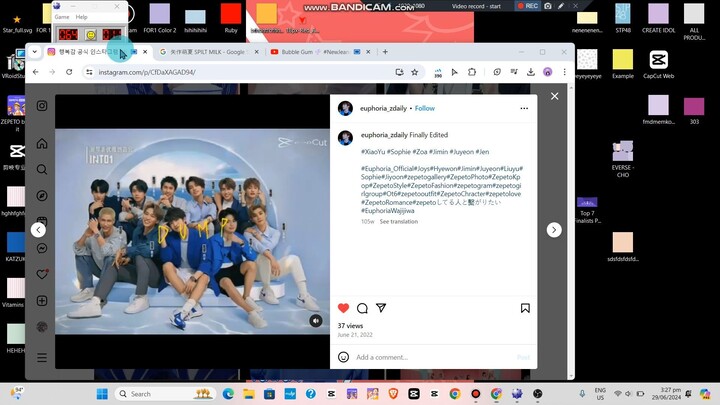Open the More hamburger menu in sidebar
Image resolution: width=720 pixels, height=405 pixels.
click(42, 357)
